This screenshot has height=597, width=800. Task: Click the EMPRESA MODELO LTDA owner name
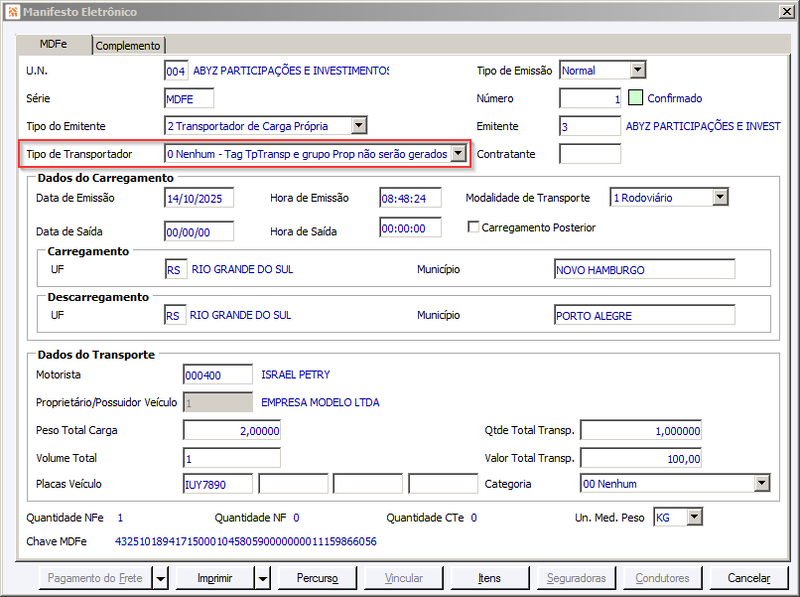pyautogui.click(x=320, y=402)
